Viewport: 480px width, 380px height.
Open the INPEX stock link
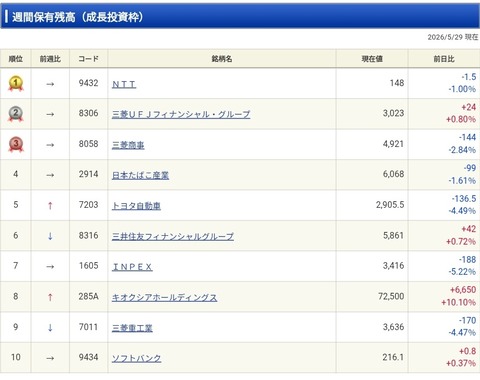132,267
